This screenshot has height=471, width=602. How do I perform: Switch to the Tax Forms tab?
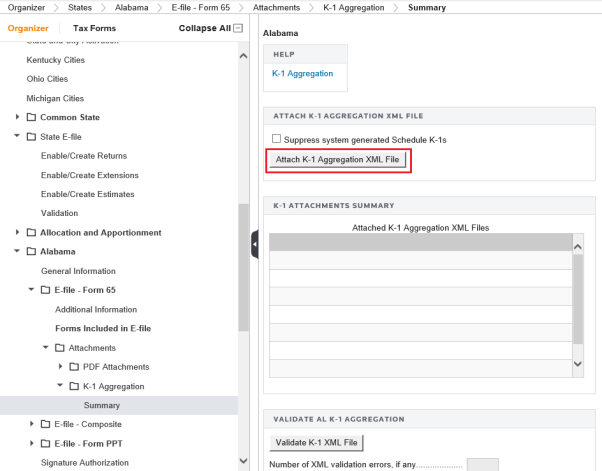pos(95,28)
